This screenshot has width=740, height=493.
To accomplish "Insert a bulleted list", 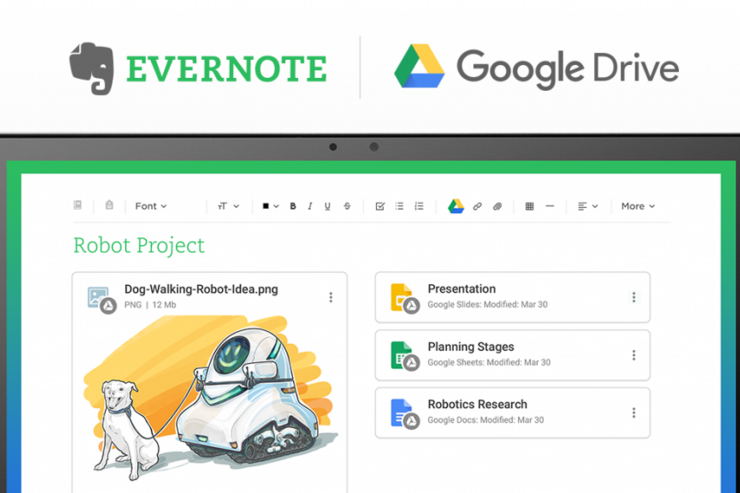I will point(400,206).
